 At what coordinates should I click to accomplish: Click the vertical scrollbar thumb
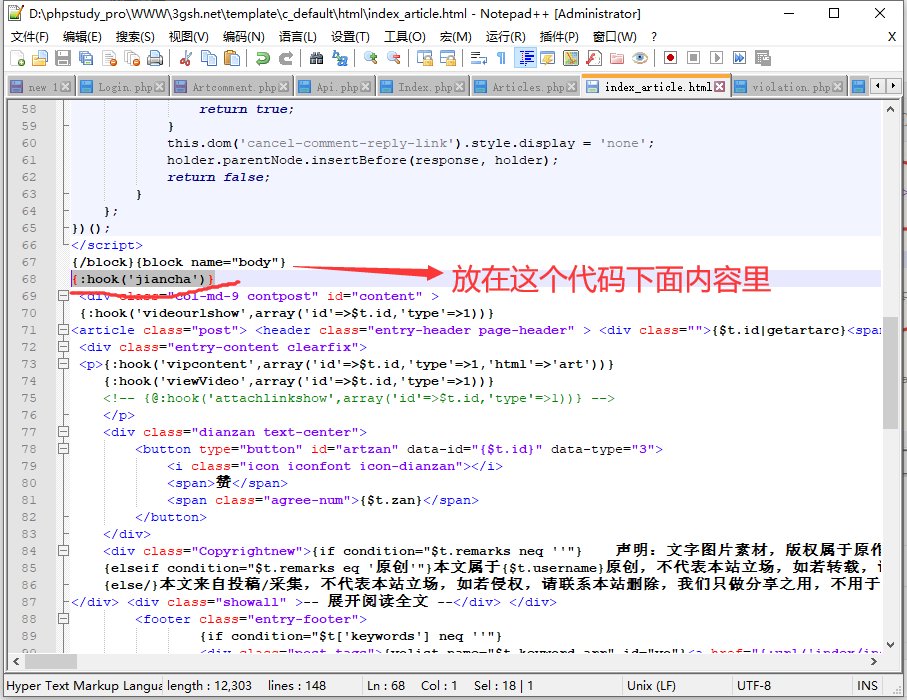pos(890,372)
